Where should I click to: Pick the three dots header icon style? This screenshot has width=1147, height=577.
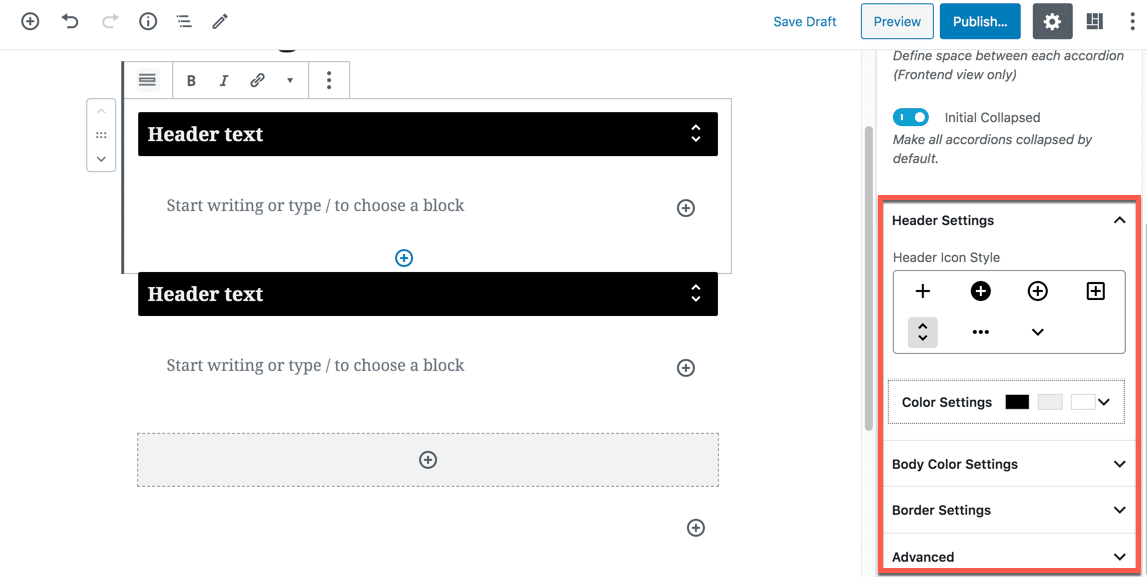click(x=980, y=332)
